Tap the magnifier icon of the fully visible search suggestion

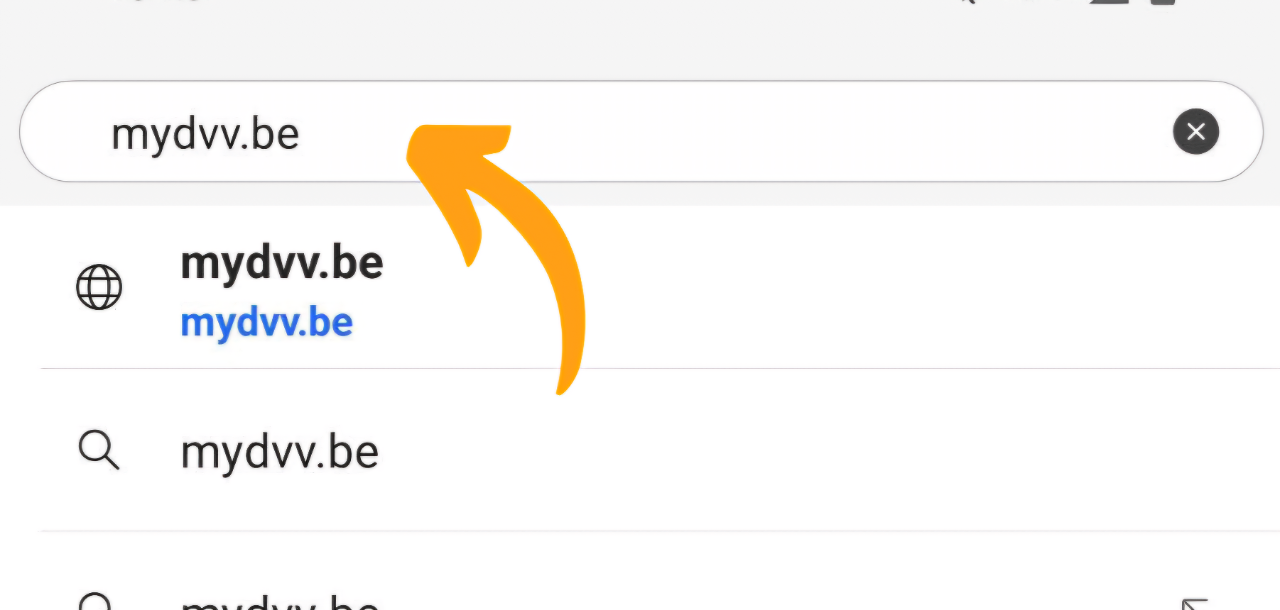(x=99, y=451)
